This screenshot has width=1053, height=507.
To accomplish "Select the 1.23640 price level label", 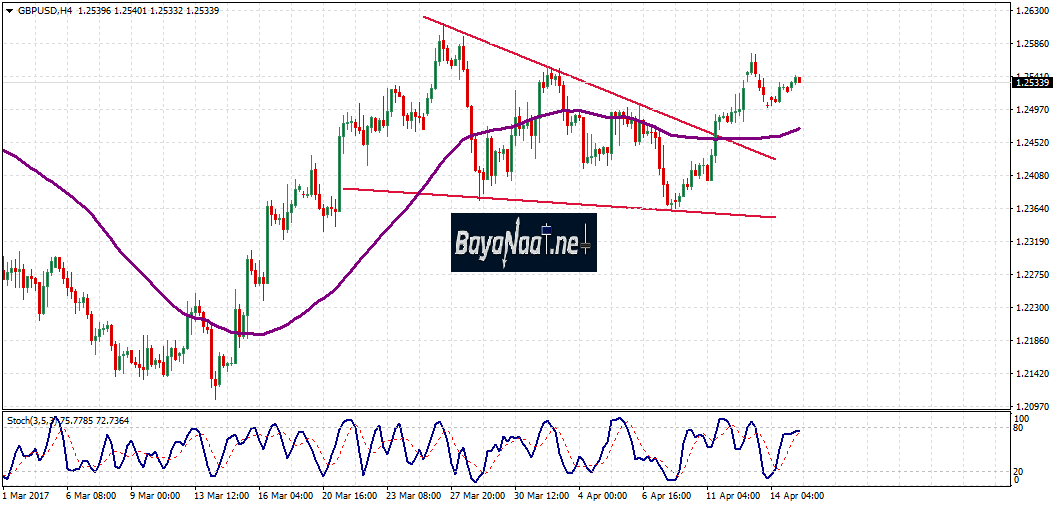I will [x=1030, y=209].
